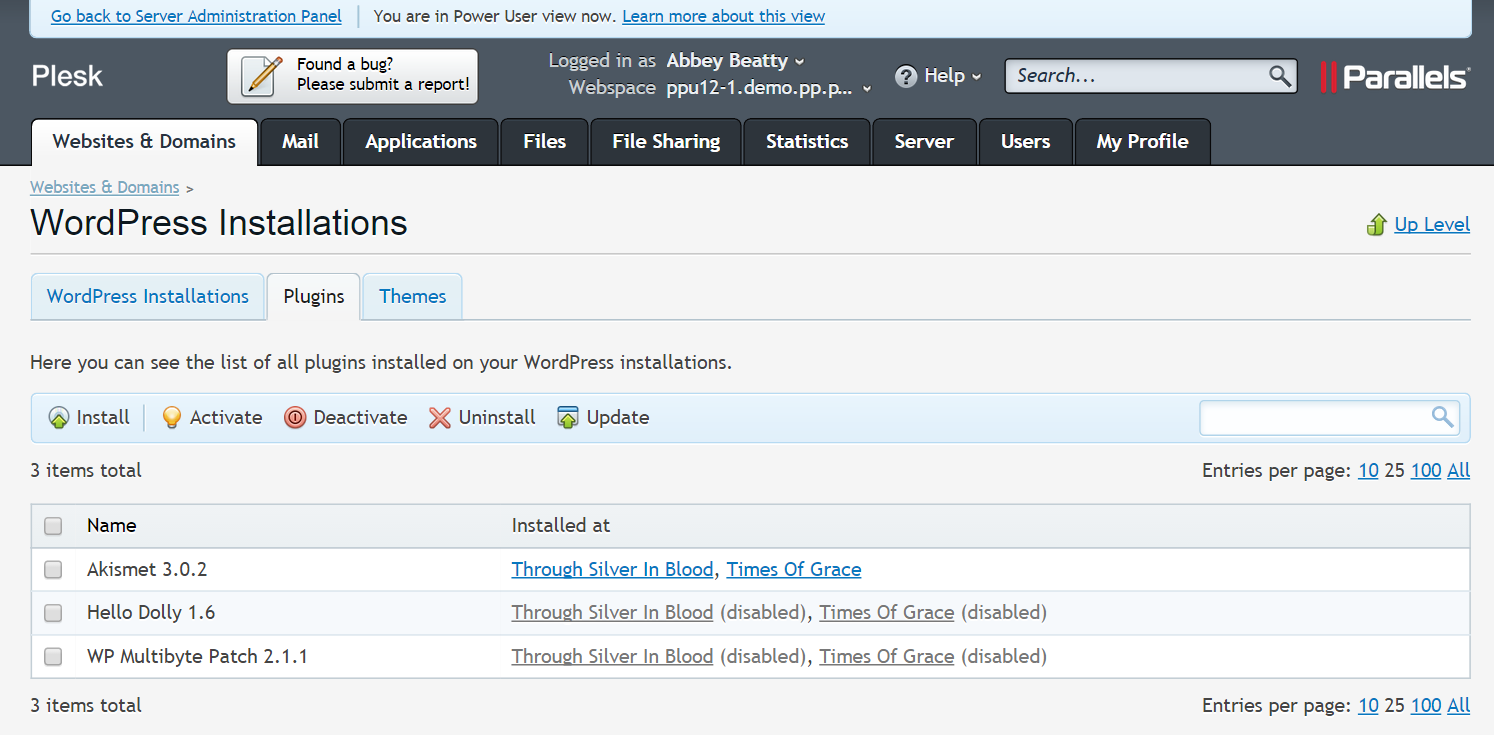Set bottom entries per page to All
This screenshot has width=1494, height=735.
pyautogui.click(x=1458, y=706)
